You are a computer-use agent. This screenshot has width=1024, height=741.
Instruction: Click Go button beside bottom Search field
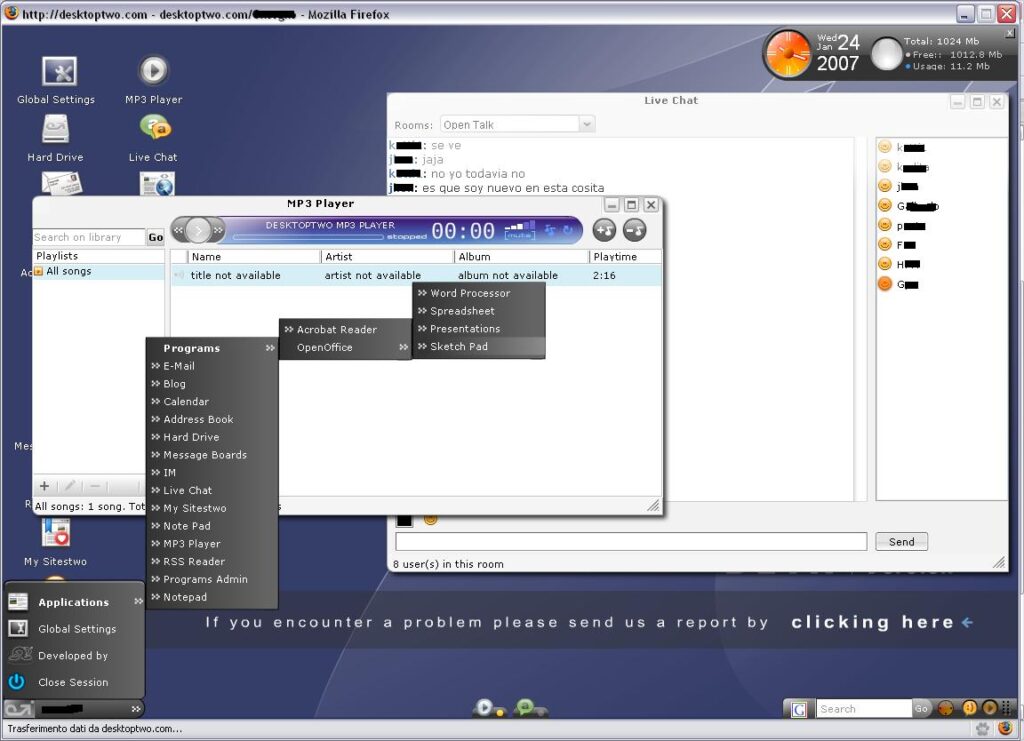[921, 709]
